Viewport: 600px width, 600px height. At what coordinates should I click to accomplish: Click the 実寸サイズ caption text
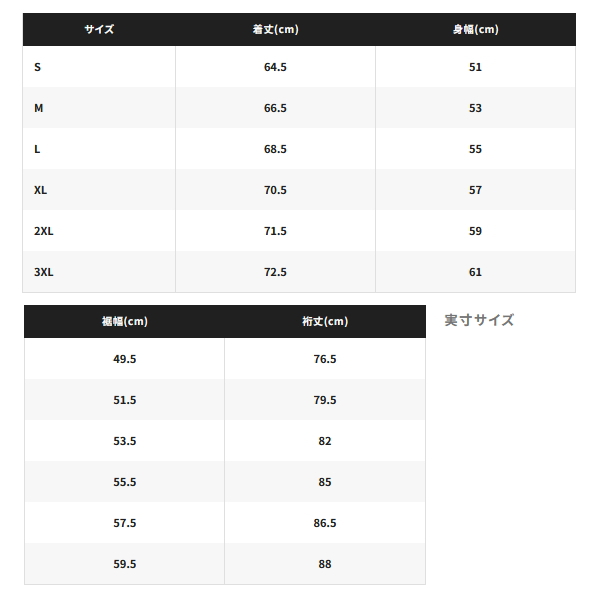click(x=479, y=320)
